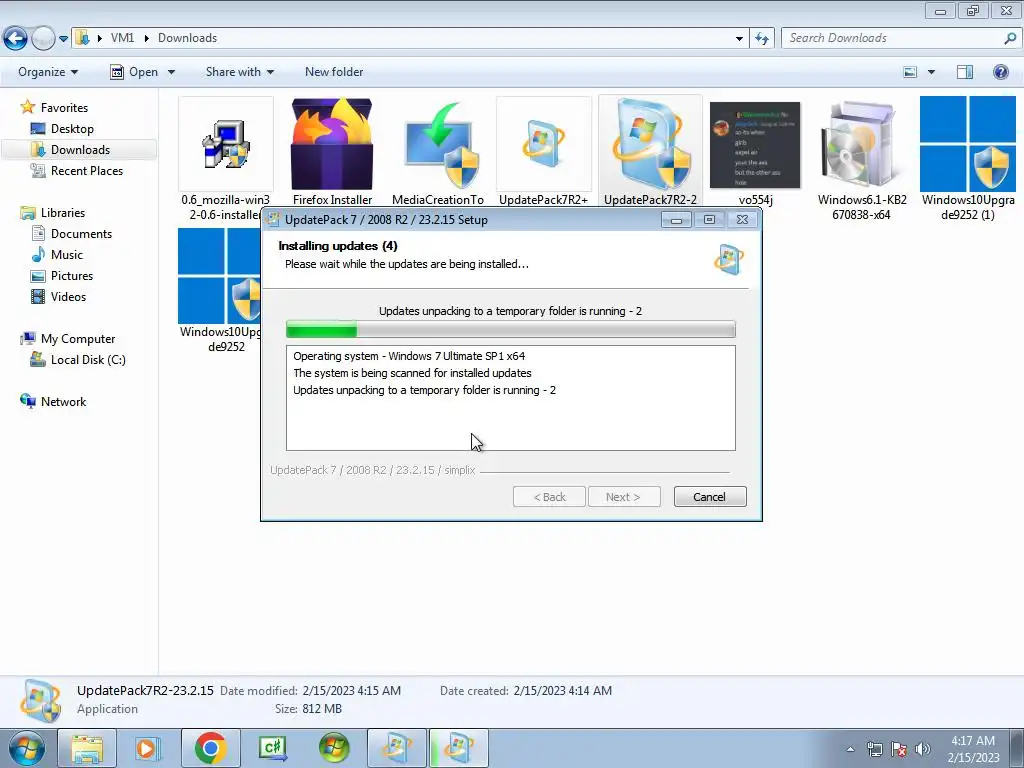Change the view with the view icon
Screen dimensions: 1024x768
[x=910, y=72]
